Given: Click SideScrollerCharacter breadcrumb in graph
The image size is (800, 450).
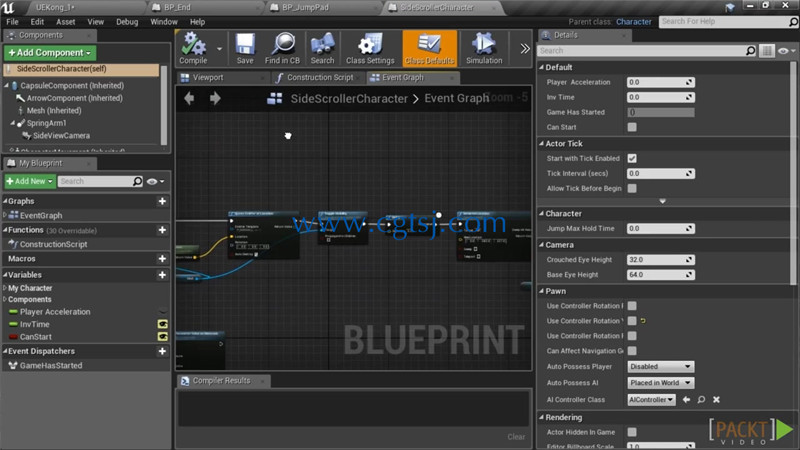Looking at the screenshot, I should 349,98.
